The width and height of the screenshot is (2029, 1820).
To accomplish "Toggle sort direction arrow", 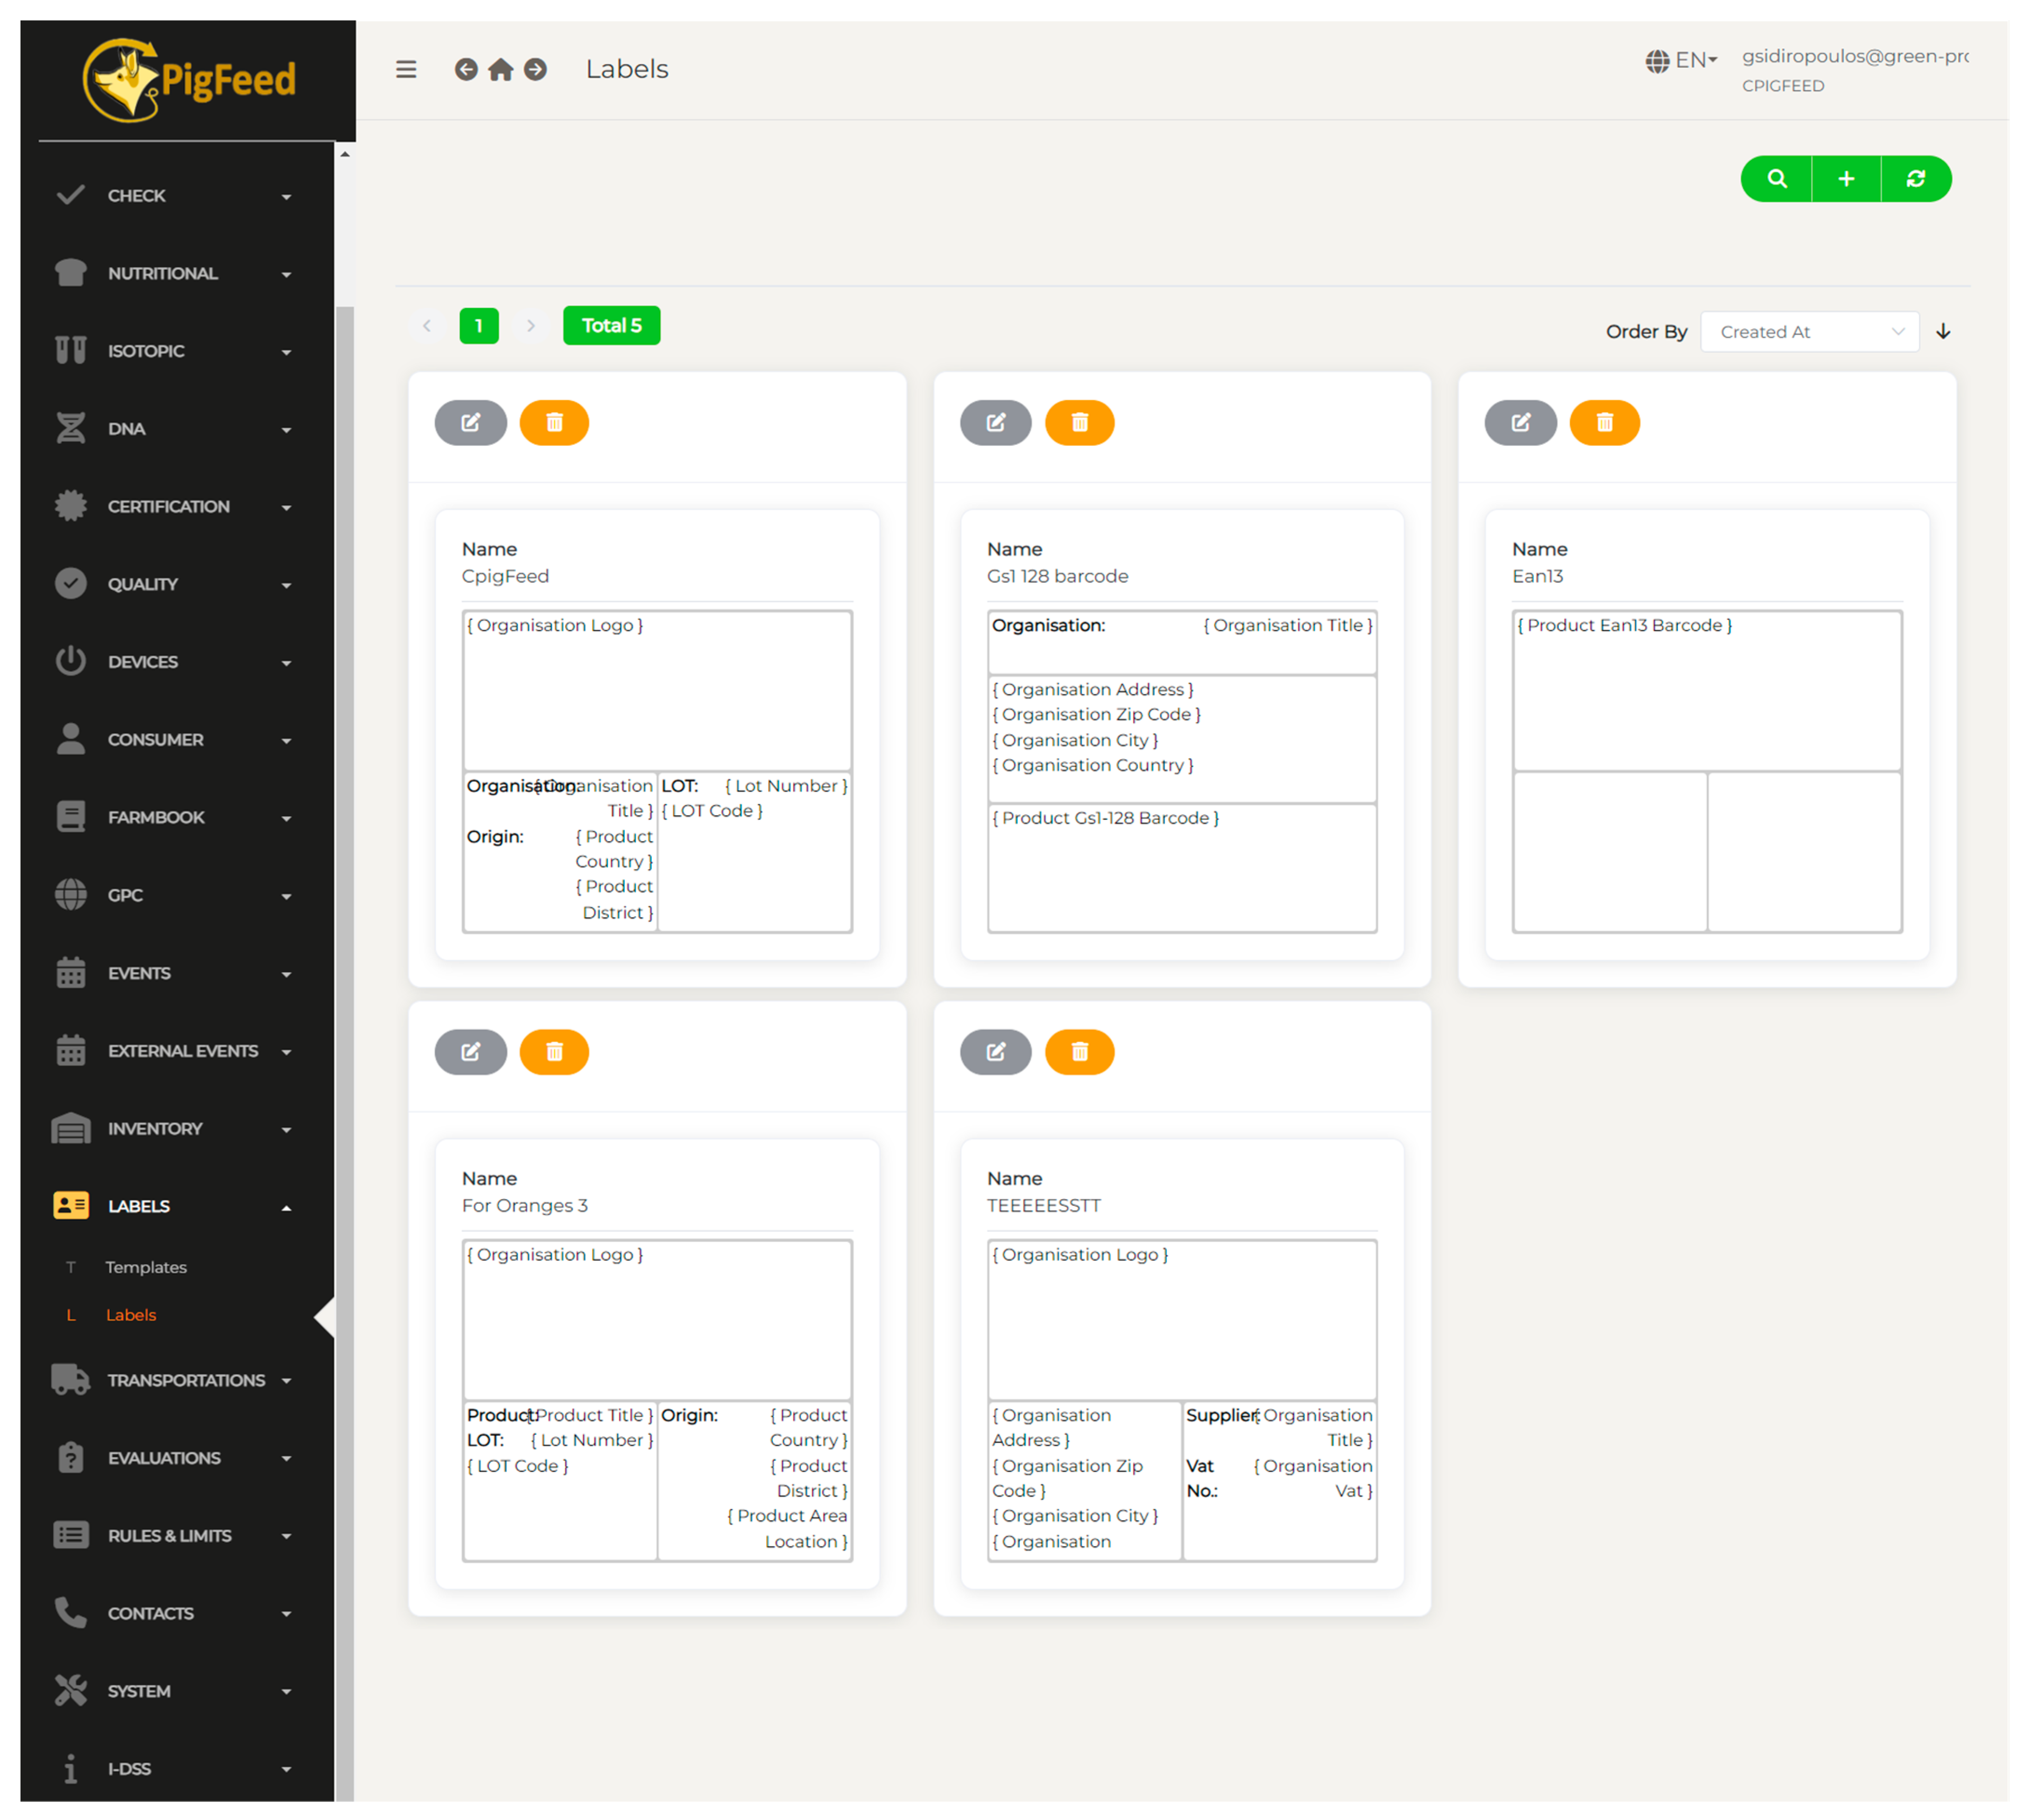I will 1943,332.
